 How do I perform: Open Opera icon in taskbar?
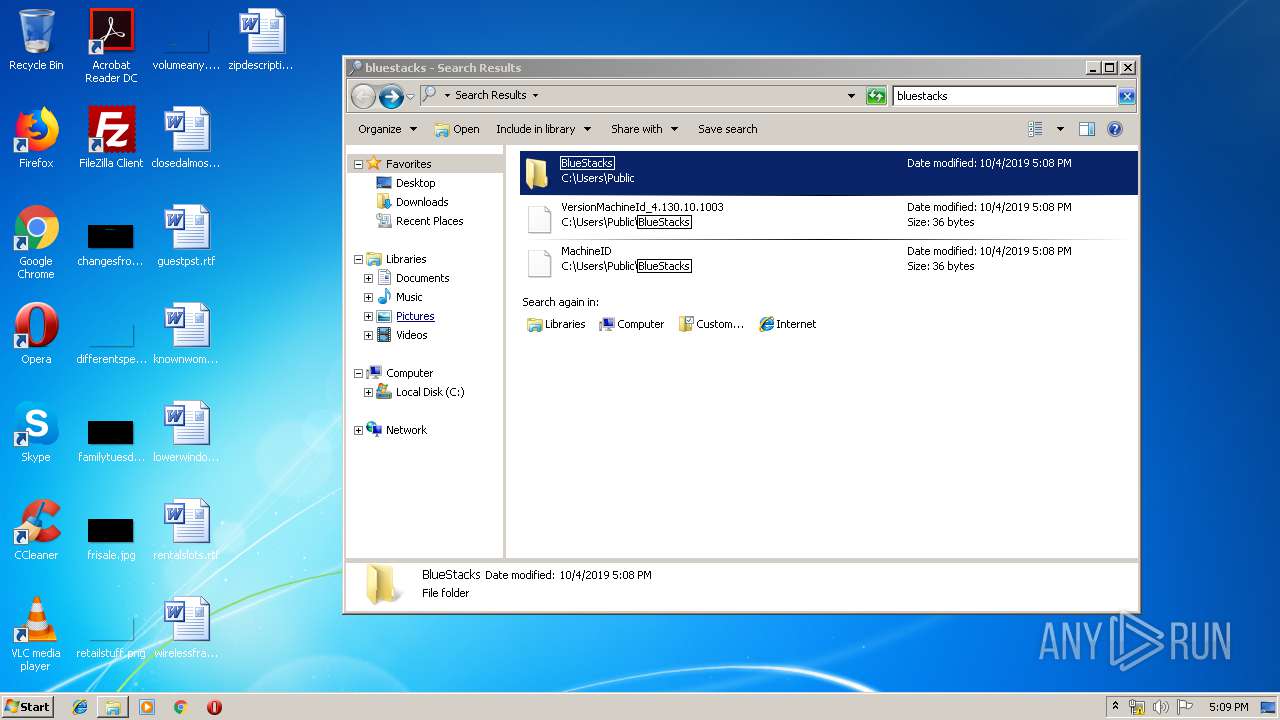click(214, 707)
